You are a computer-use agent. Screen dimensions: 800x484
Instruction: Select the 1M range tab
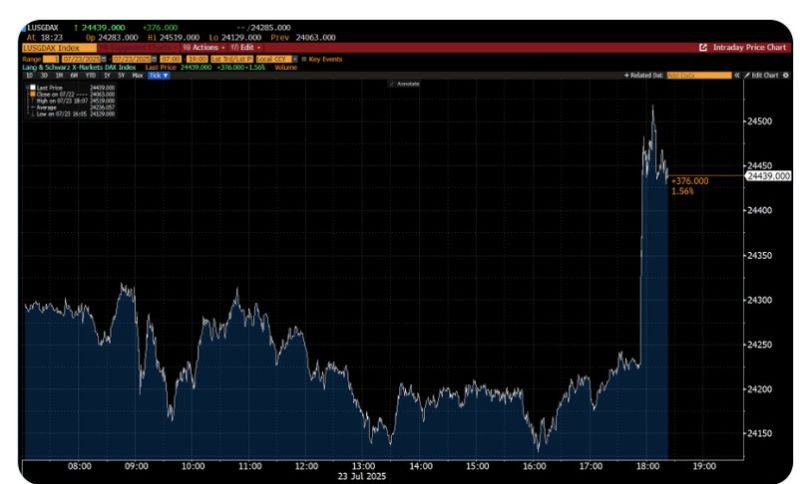[59, 75]
